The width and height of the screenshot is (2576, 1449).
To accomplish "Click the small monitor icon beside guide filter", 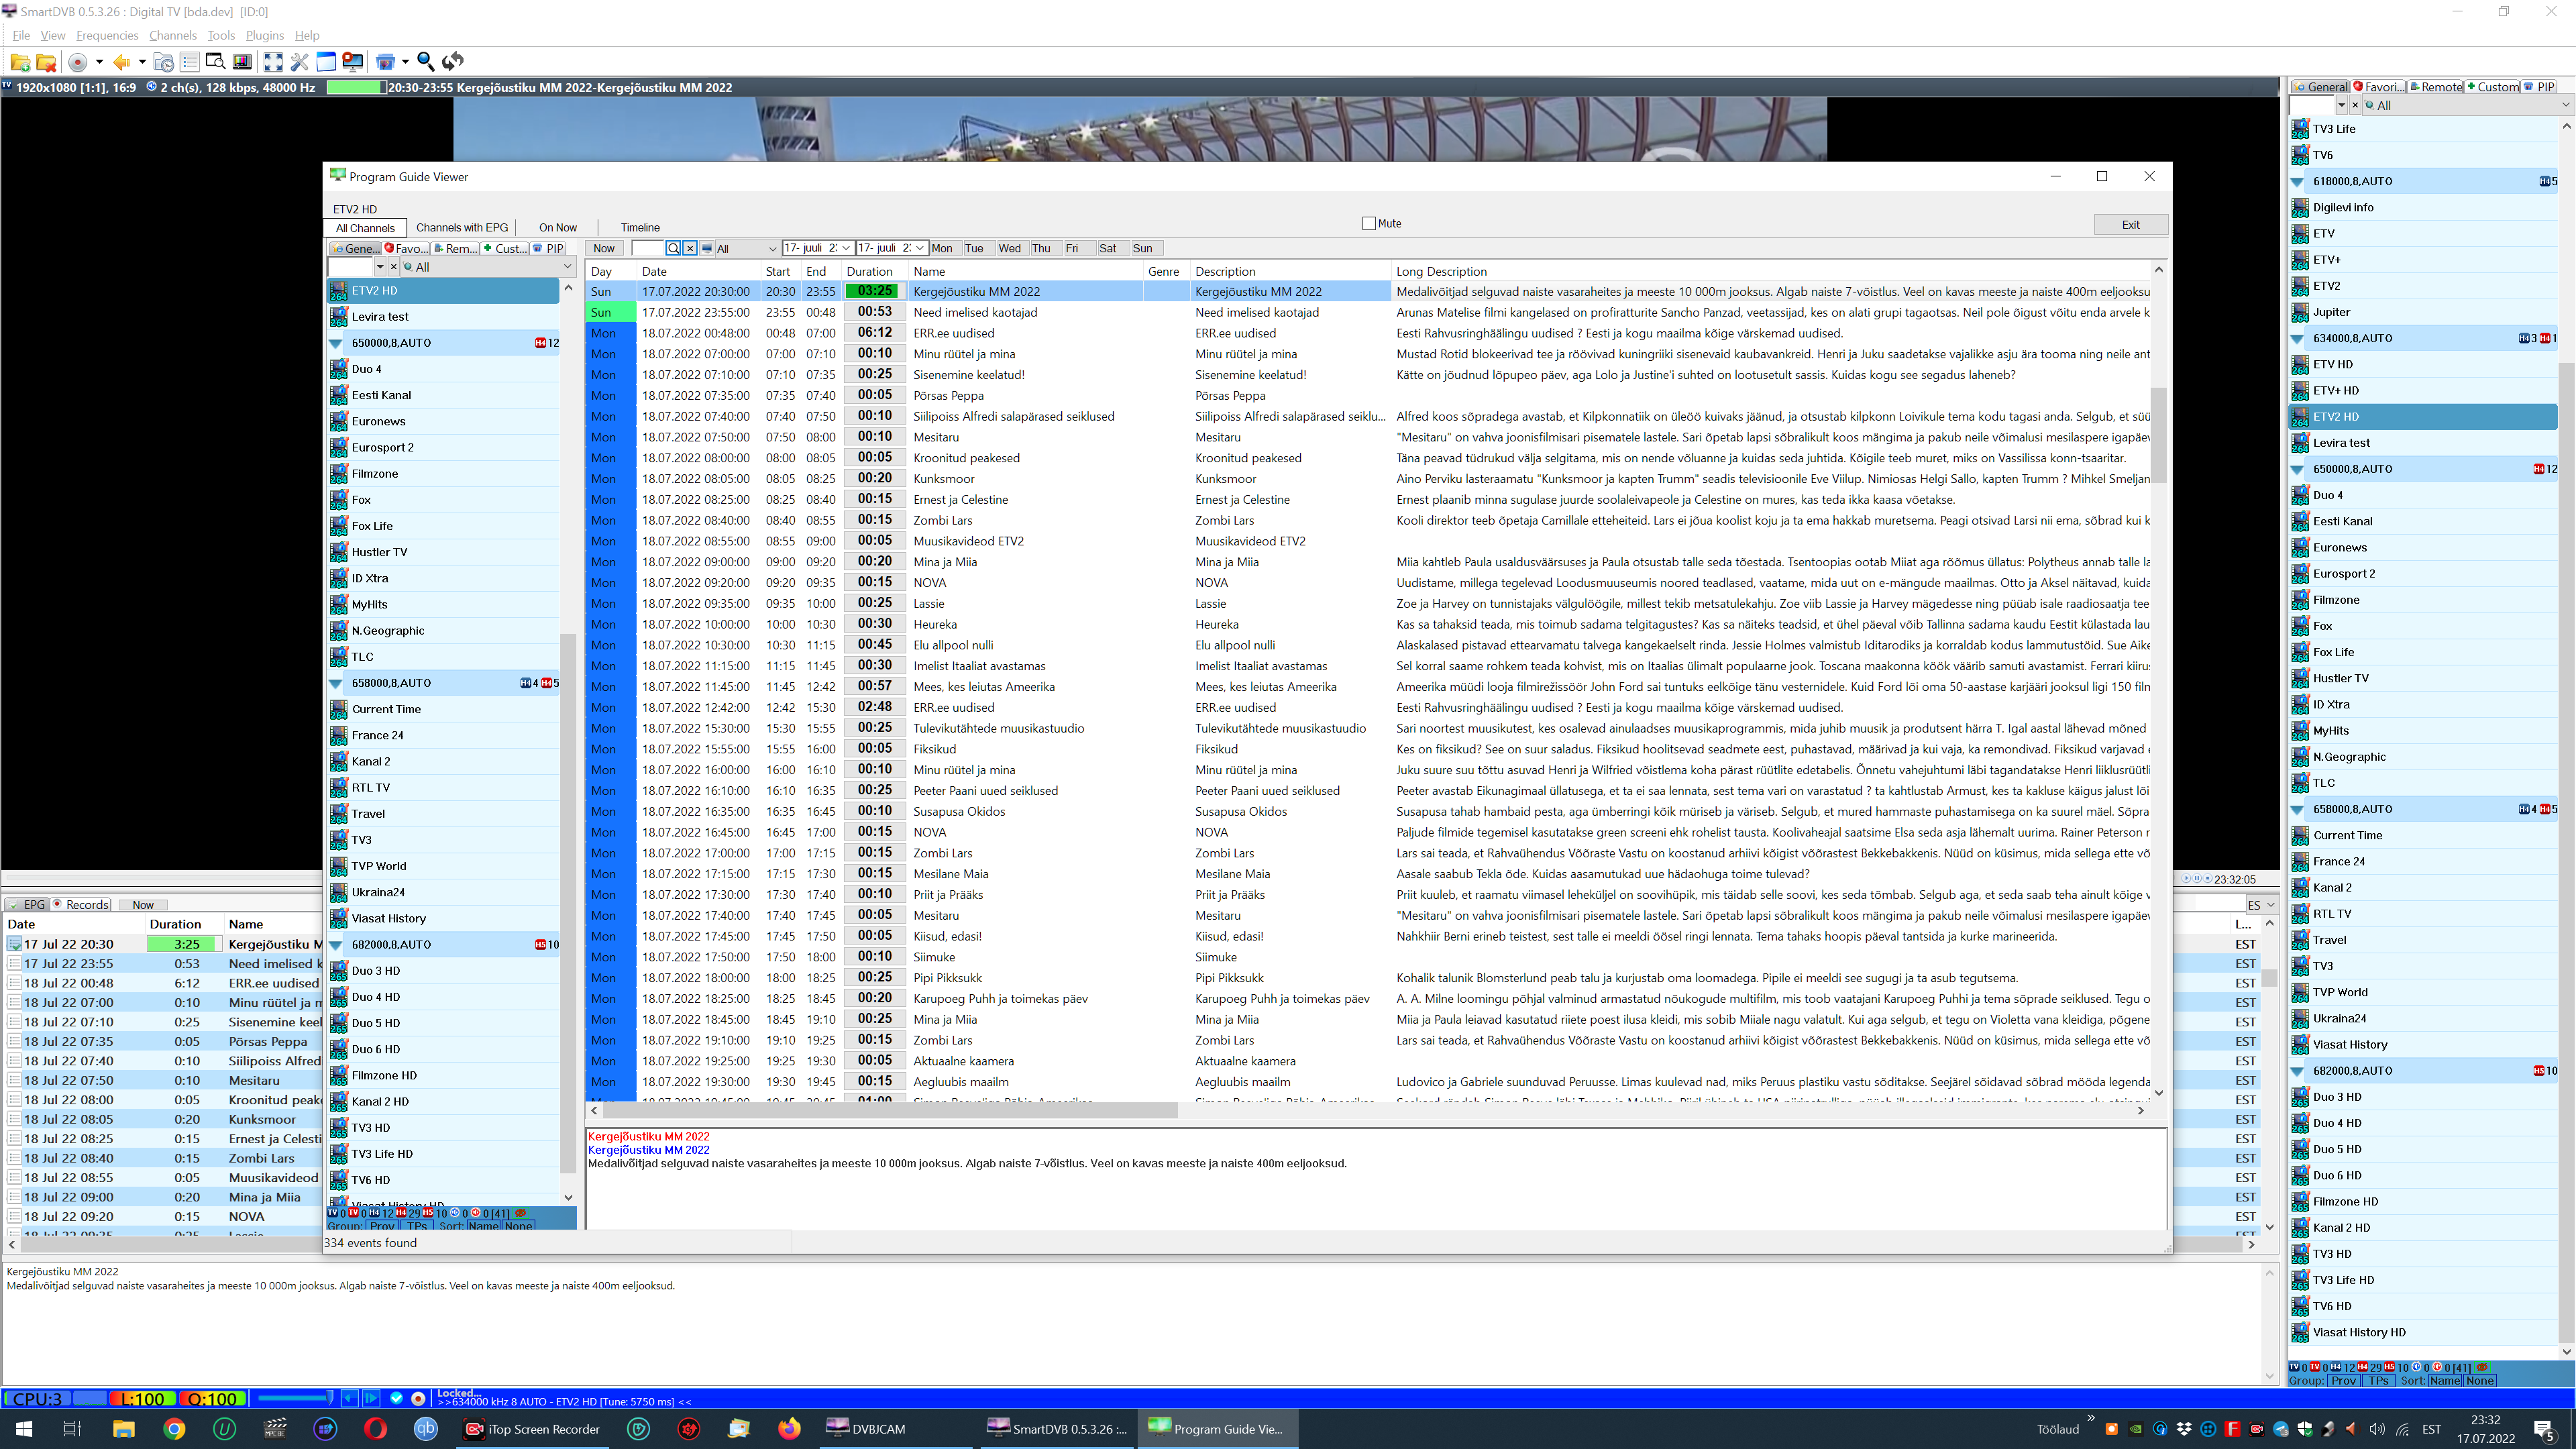I will [707, 248].
